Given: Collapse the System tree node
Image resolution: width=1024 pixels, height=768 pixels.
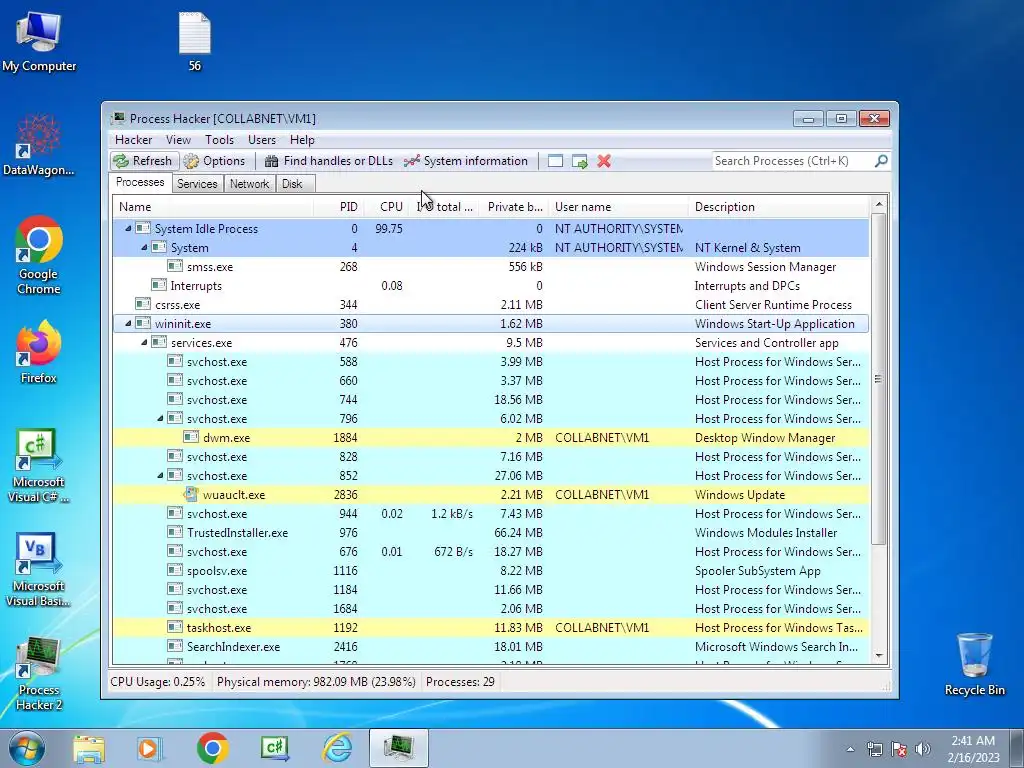Looking at the screenshot, I should 144,248.
